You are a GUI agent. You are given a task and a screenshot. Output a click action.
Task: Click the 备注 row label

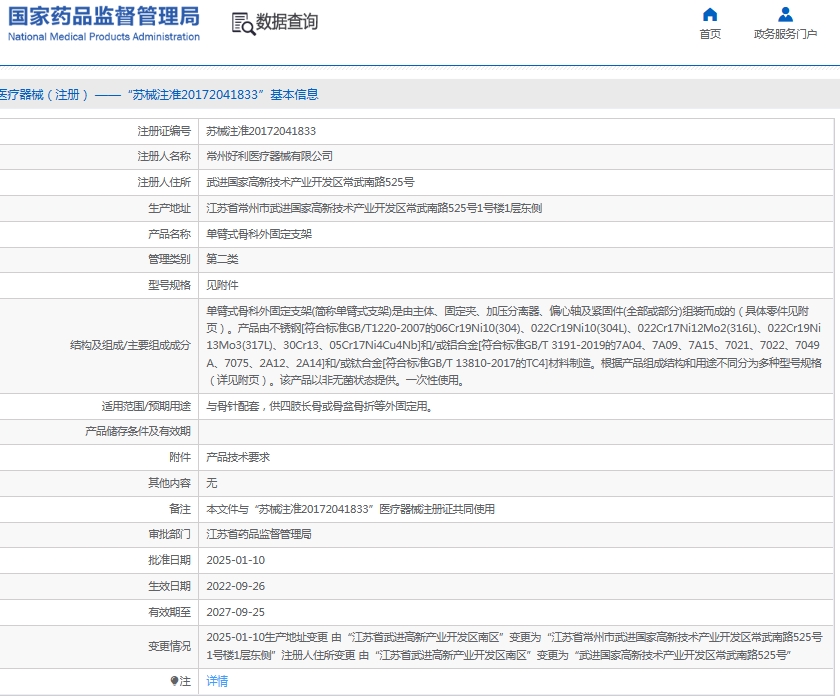[180, 509]
